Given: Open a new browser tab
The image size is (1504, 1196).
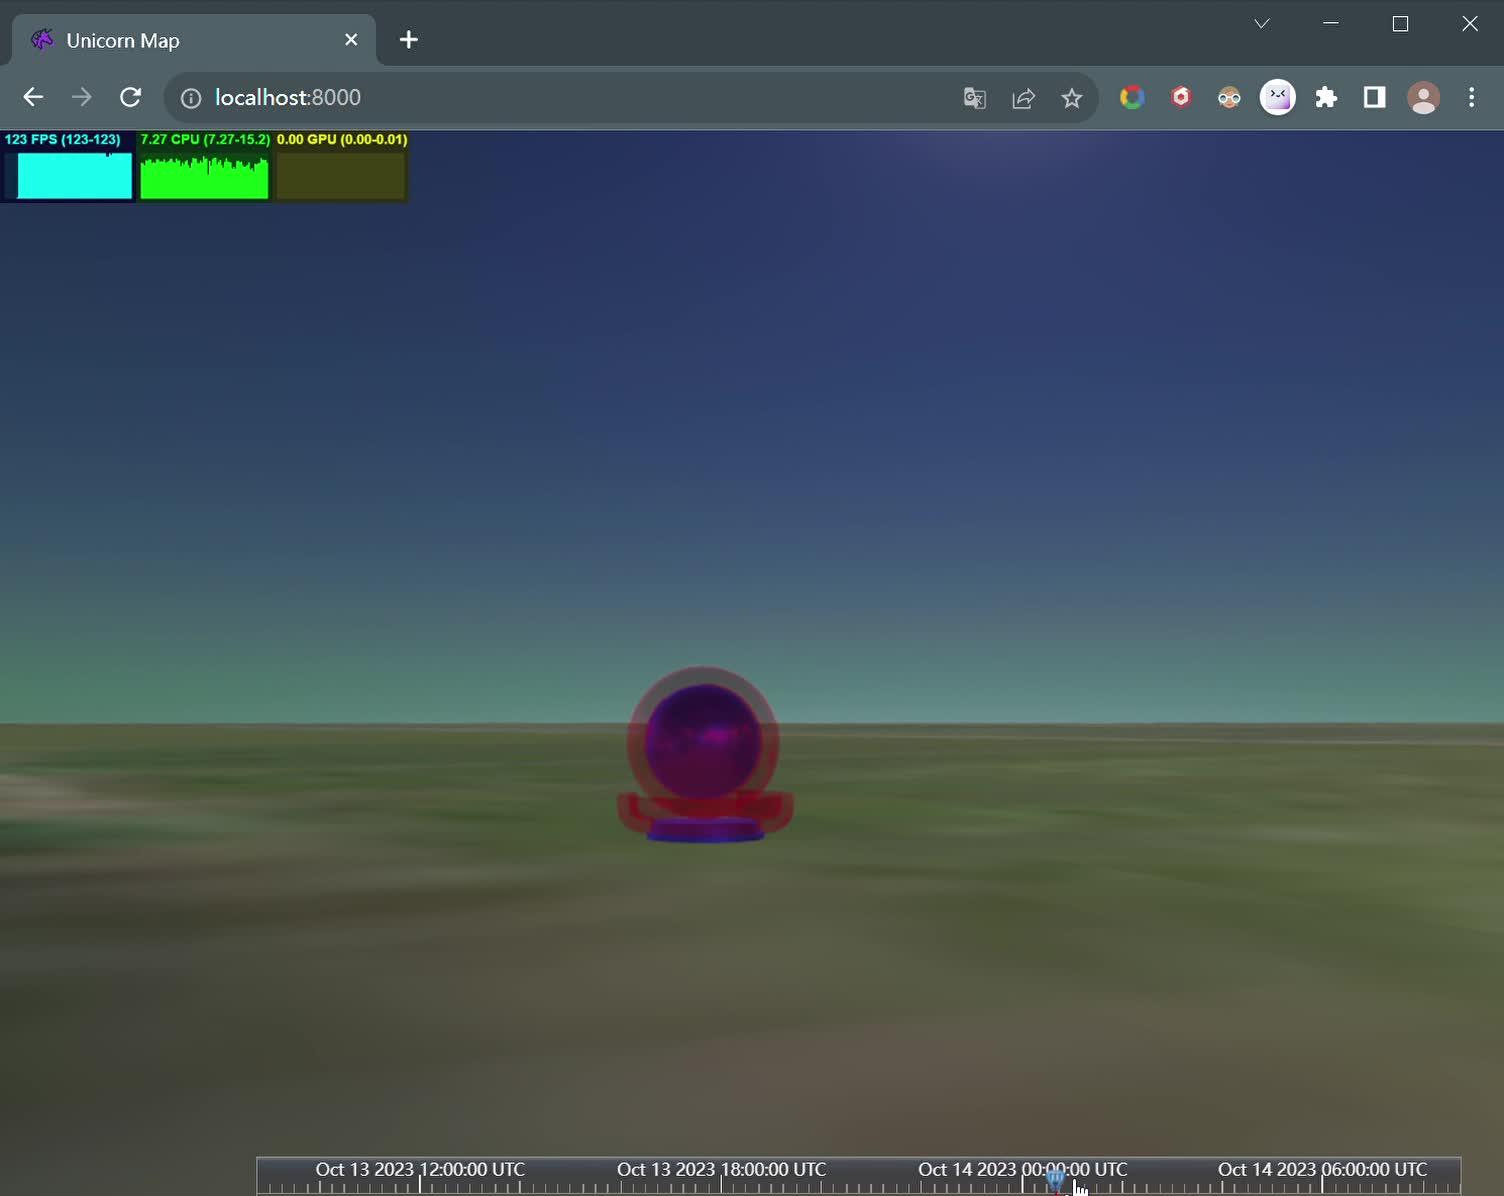Looking at the screenshot, I should tap(407, 40).
